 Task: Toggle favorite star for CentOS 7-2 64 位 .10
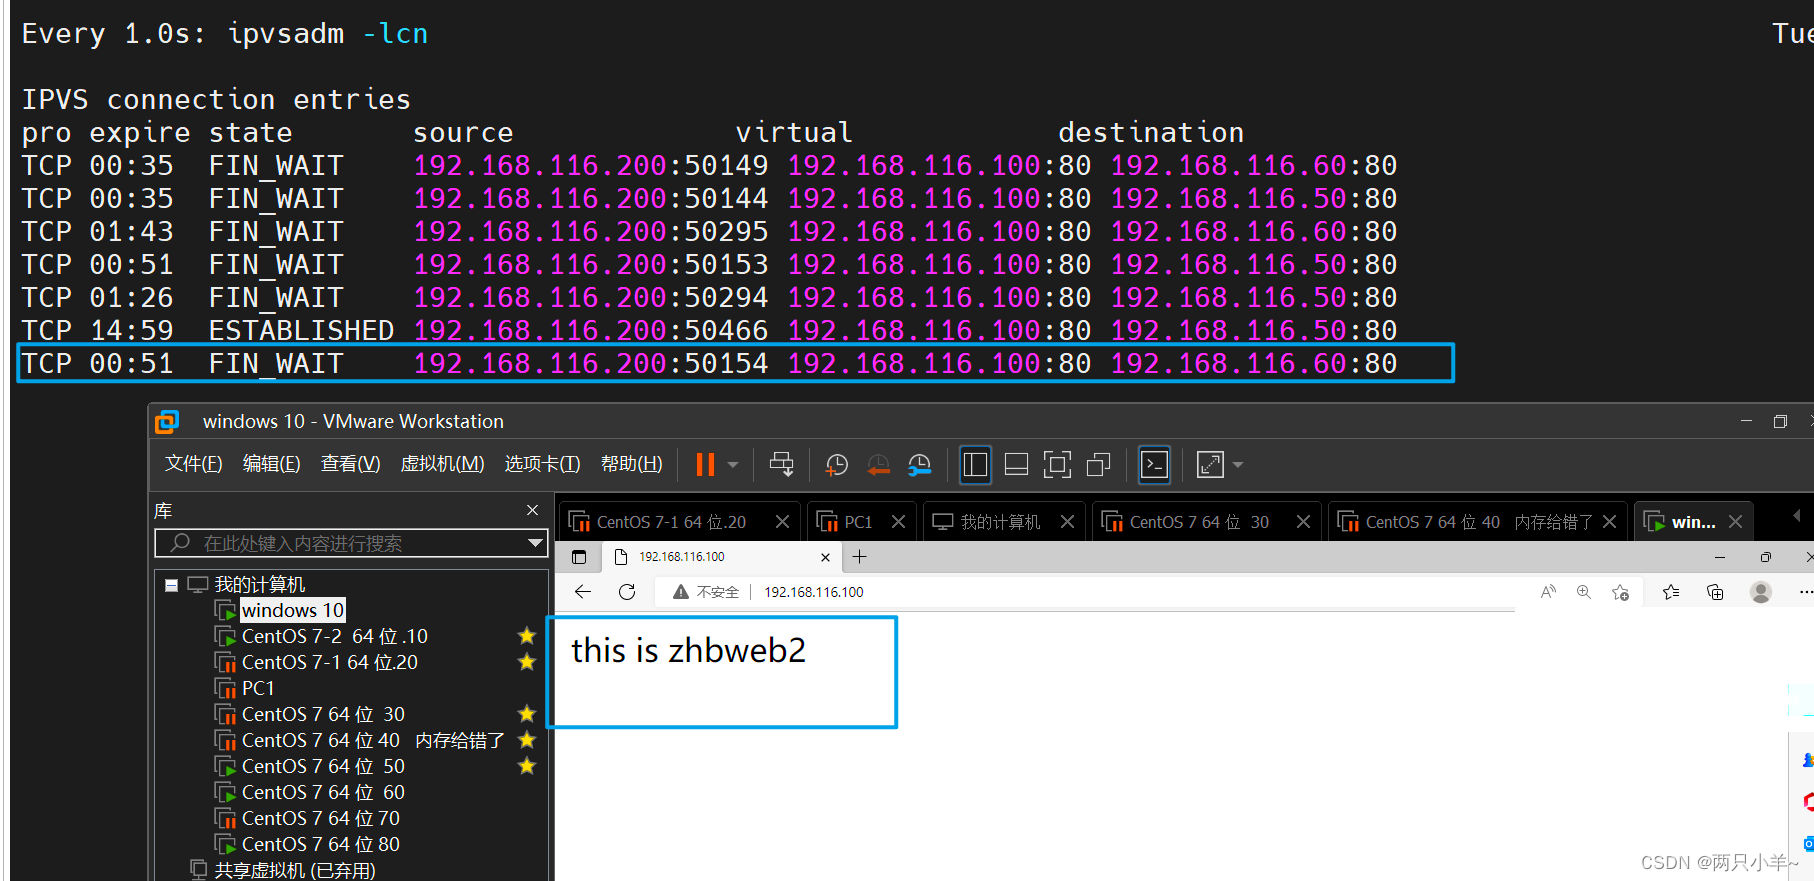pos(527,636)
